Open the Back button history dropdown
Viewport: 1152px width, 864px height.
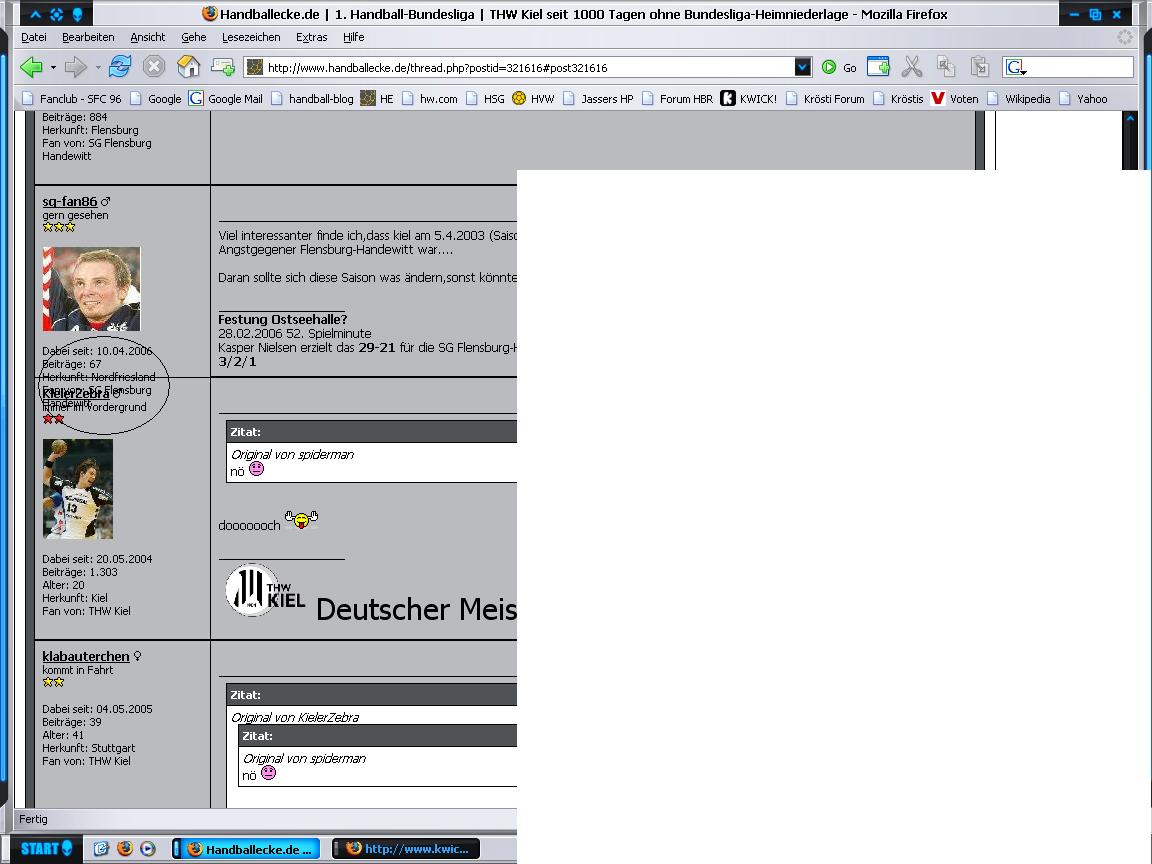(53, 67)
